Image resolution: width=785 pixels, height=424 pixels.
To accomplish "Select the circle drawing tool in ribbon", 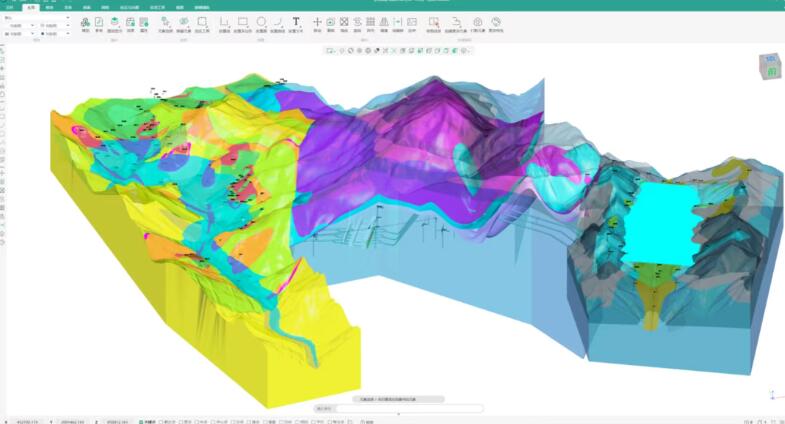I will (x=261, y=21).
